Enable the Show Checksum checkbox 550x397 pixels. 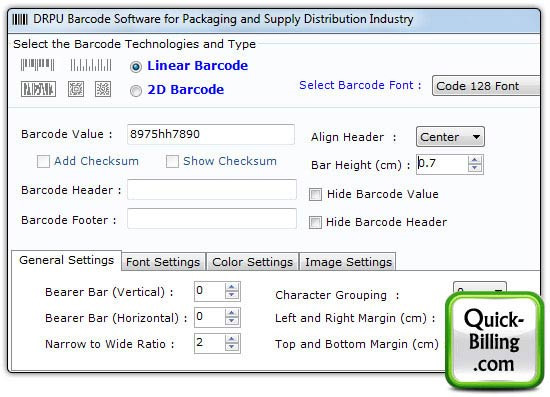click(x=172, y=162)
